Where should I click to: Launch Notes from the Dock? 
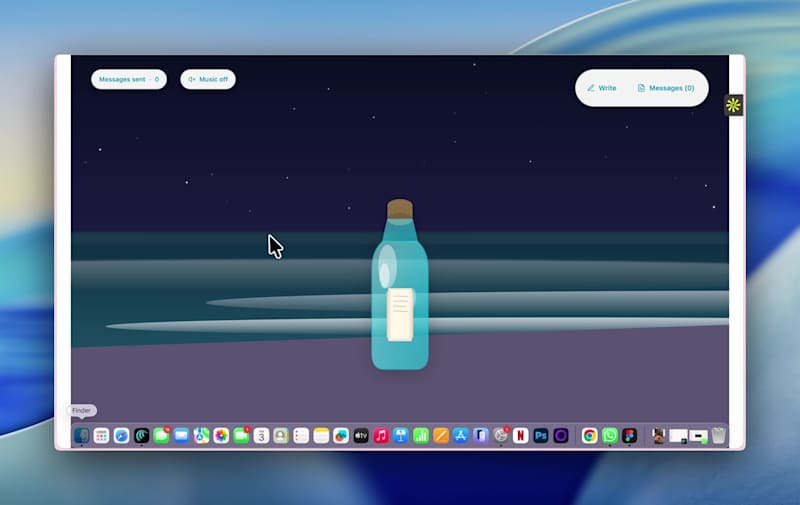pos(321,436)
